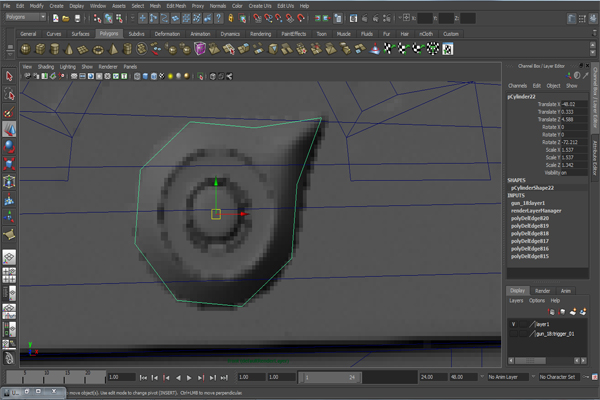Create a polygon cube from the shelf
This screenshot has width=600, height=400.
(x=40, y=49)
